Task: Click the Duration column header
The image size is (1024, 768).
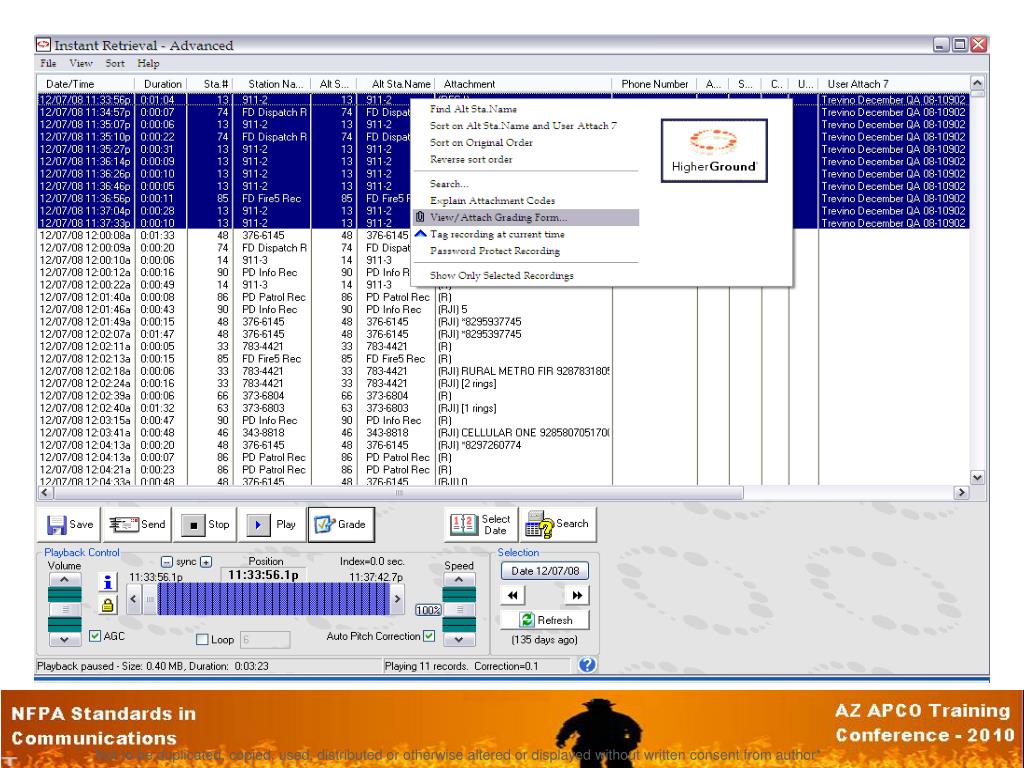Action: tap(161, 84)
